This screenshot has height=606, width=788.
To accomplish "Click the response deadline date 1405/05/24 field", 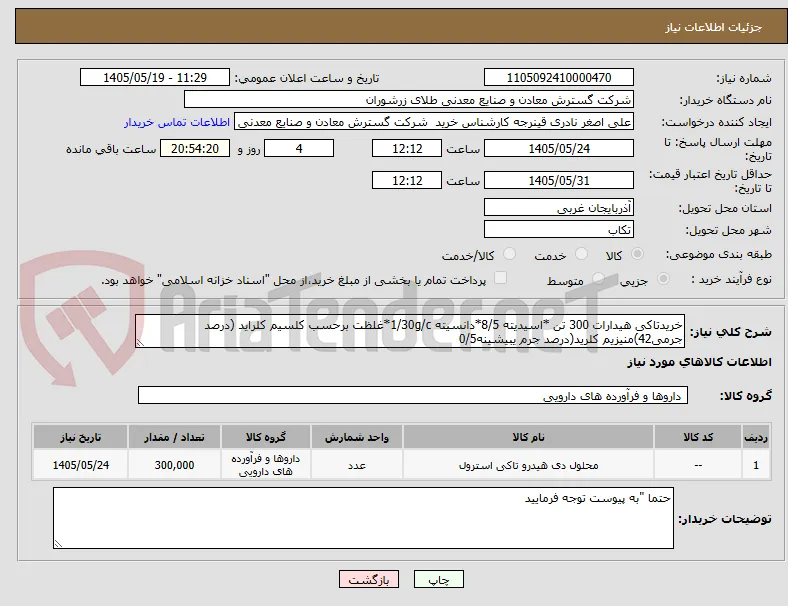I will click(x=558, y=148).
